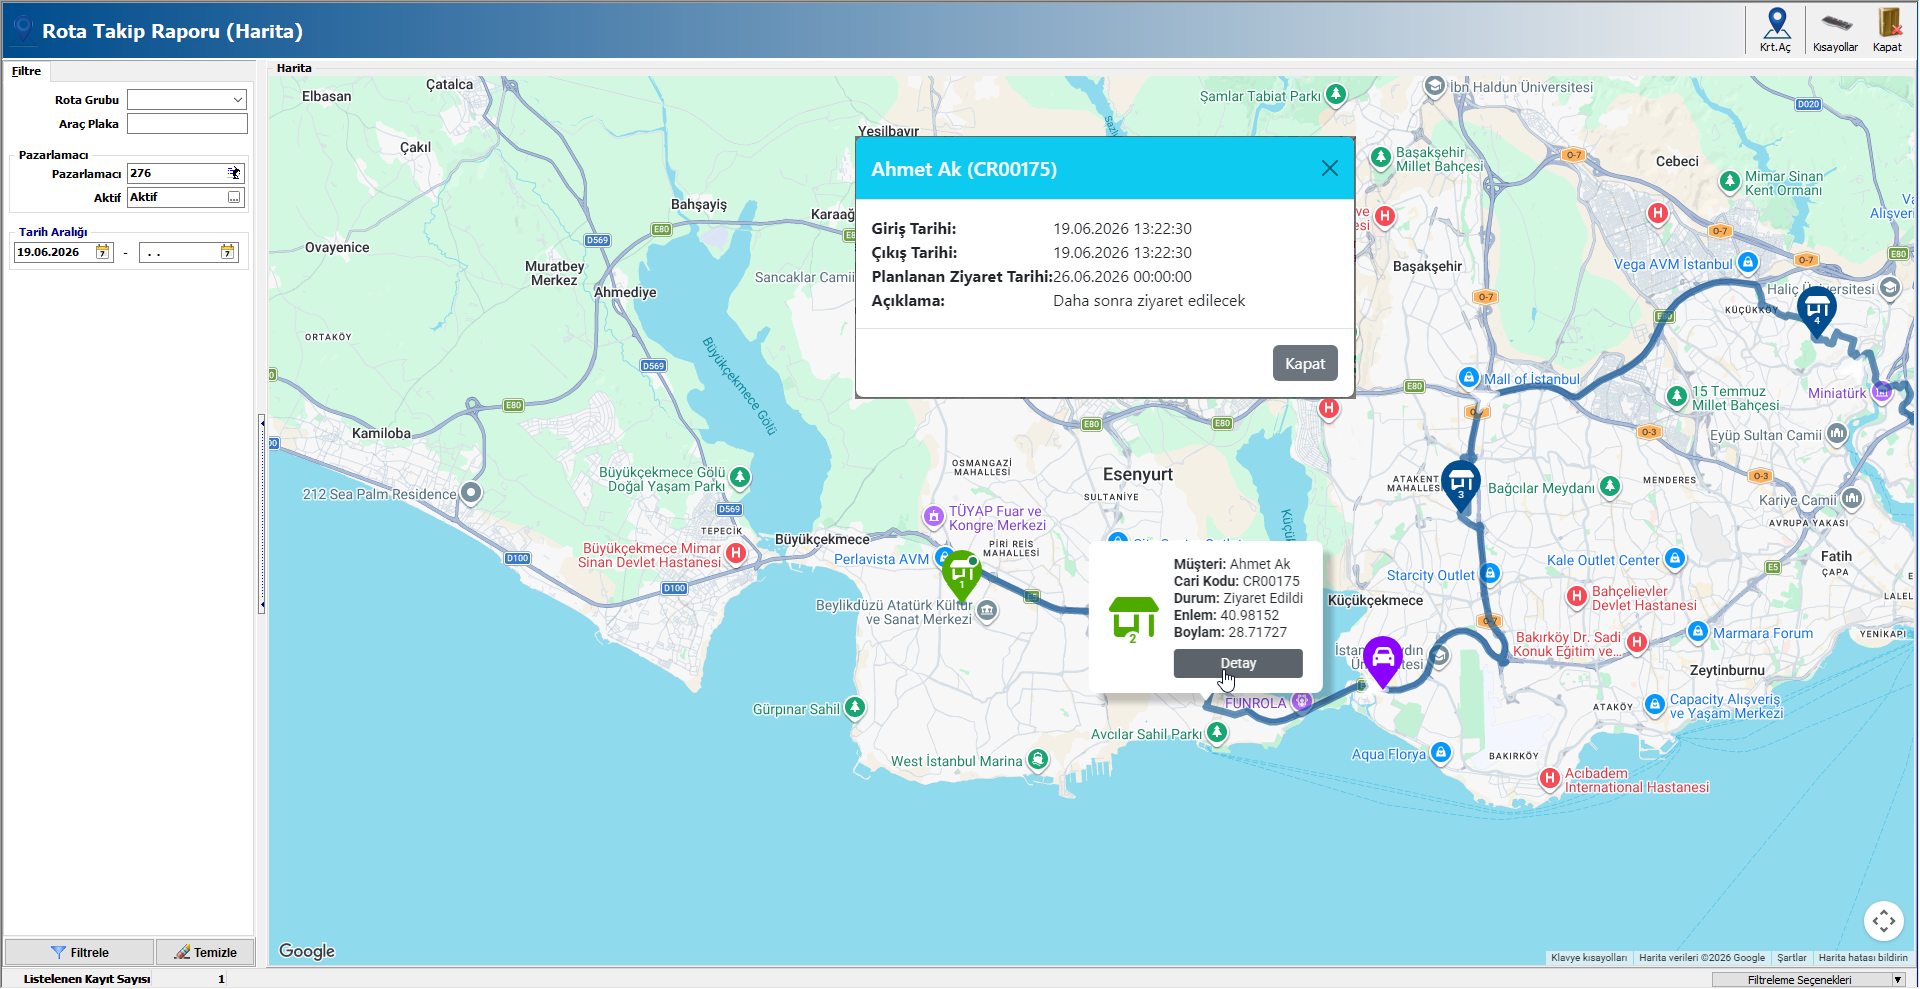Click the Büyükçekmece Gölü Doğal Yaşam Parkı icon
Viewport: 1920px width, 989px height.
(x=740, y=477)
